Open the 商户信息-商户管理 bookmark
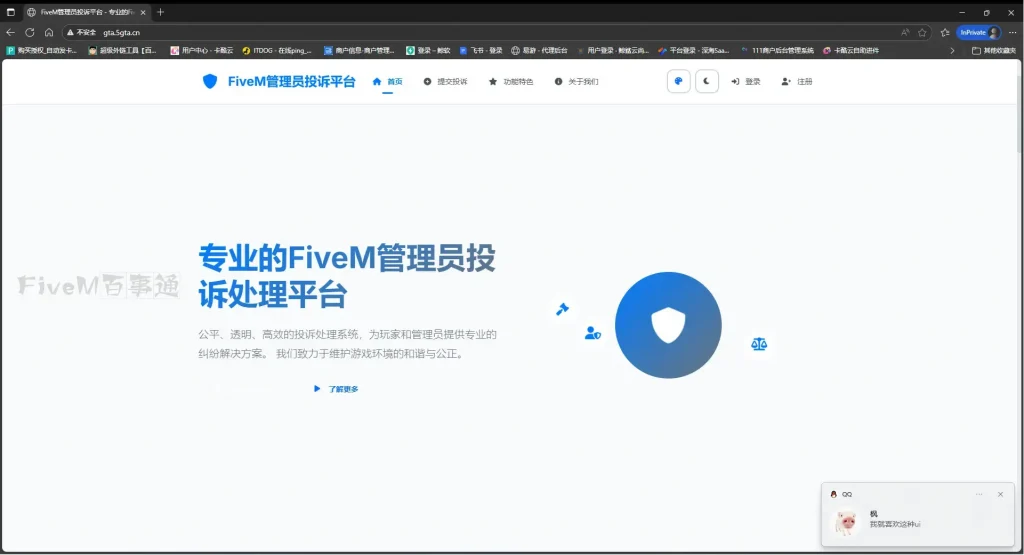This screenshot has width=1024, height=555. pos(359,50)
